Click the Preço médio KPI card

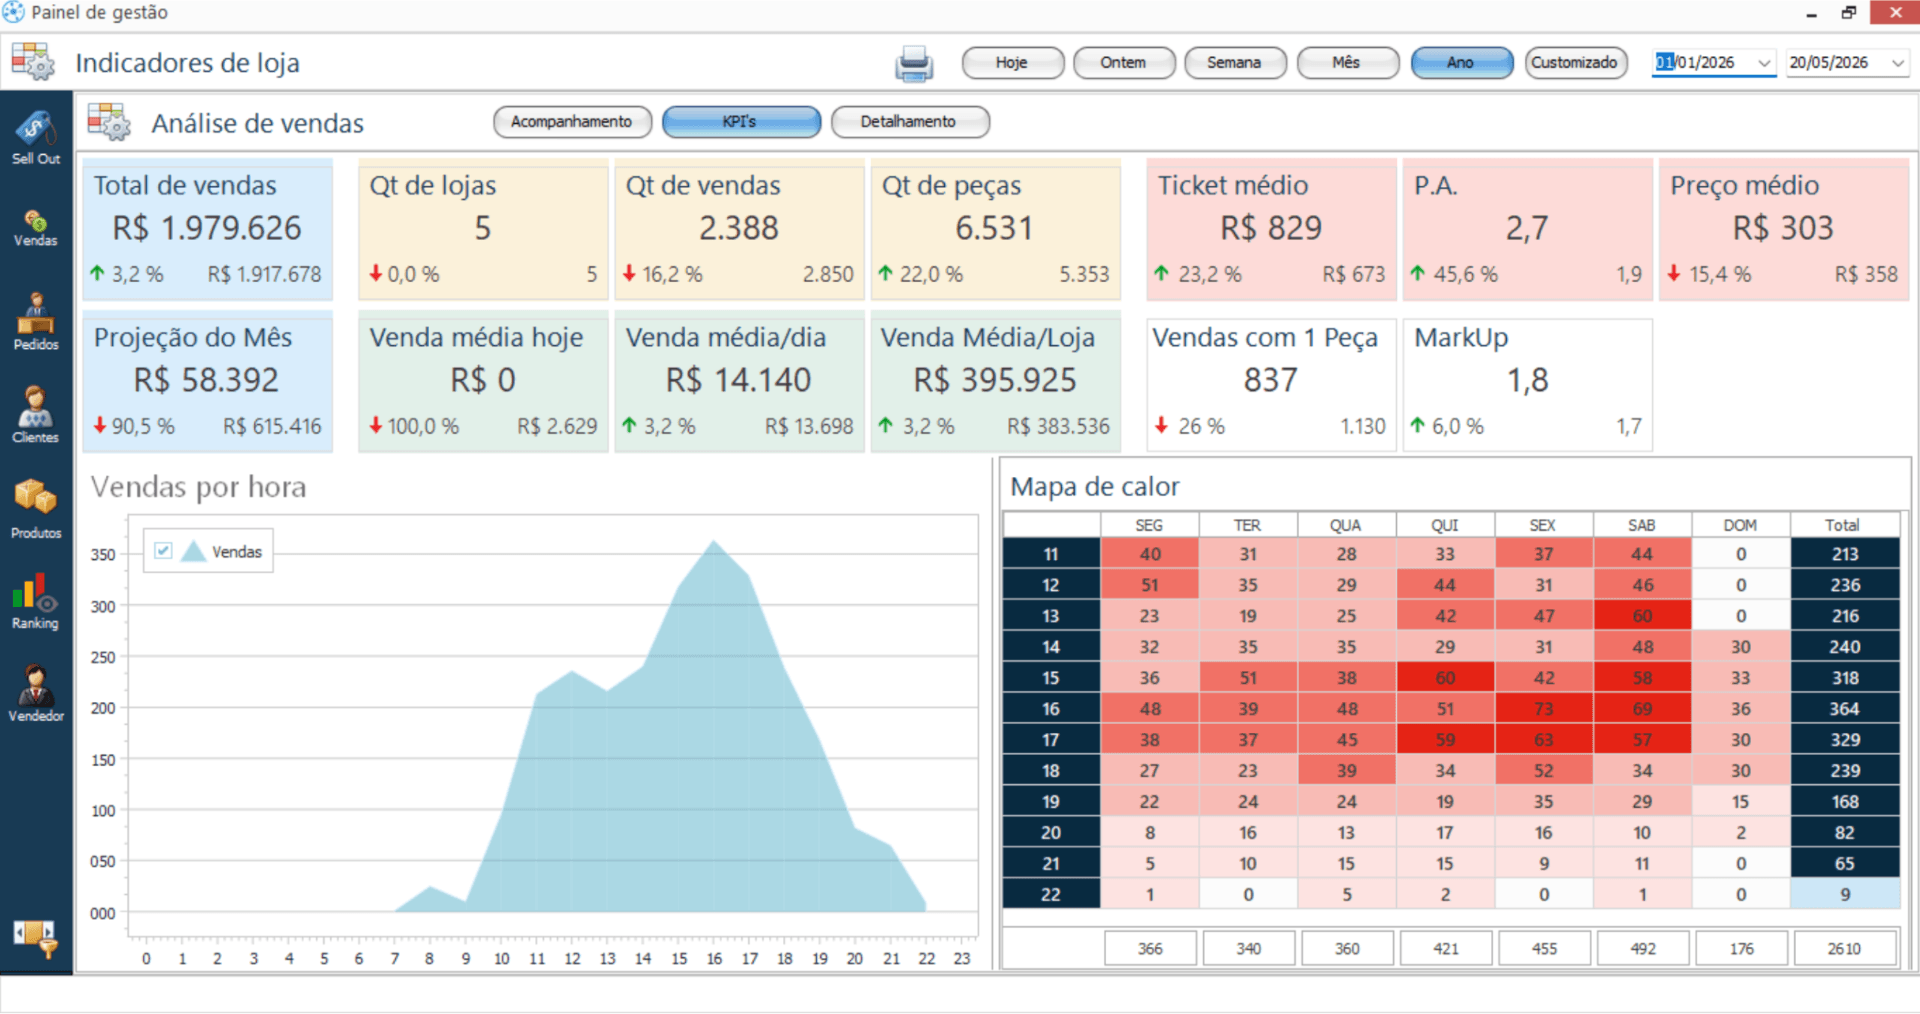pos(1784,229)
